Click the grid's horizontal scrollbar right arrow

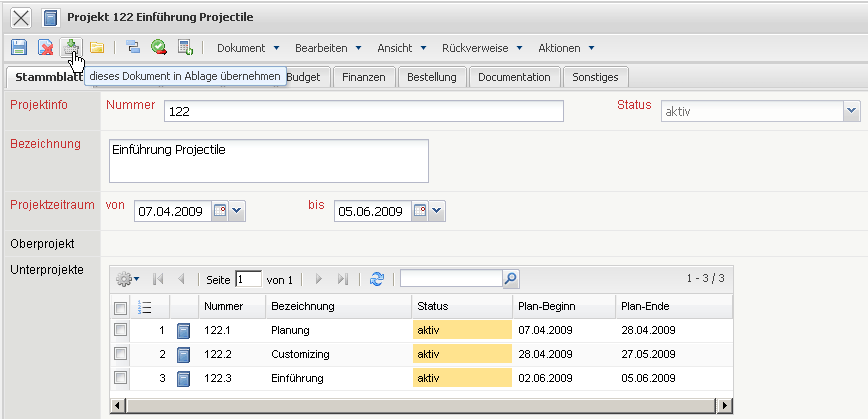coord(725,404)
